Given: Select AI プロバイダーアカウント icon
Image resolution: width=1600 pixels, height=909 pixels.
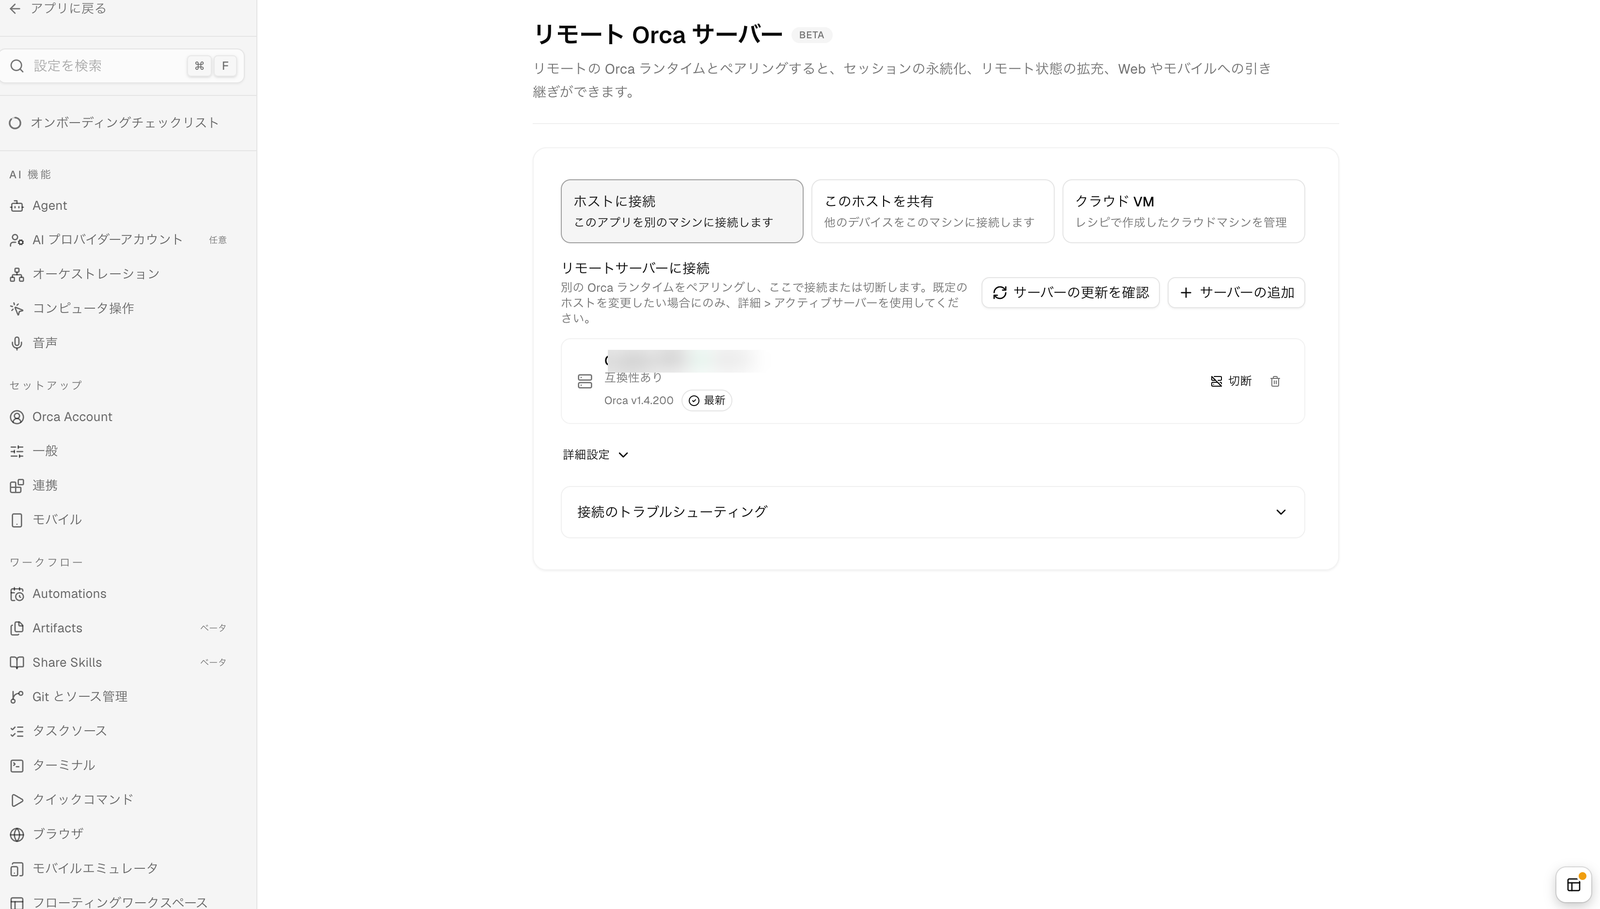Looking at the screenshot, I should tap(17, 240).
